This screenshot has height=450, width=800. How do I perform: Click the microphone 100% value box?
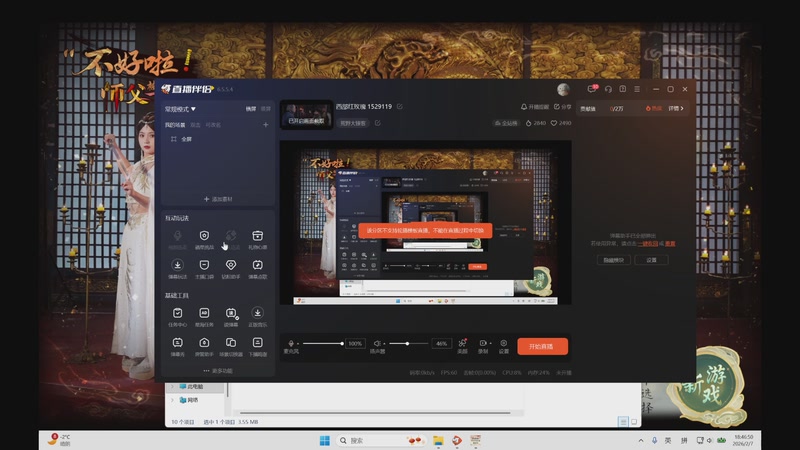(355, 343)
